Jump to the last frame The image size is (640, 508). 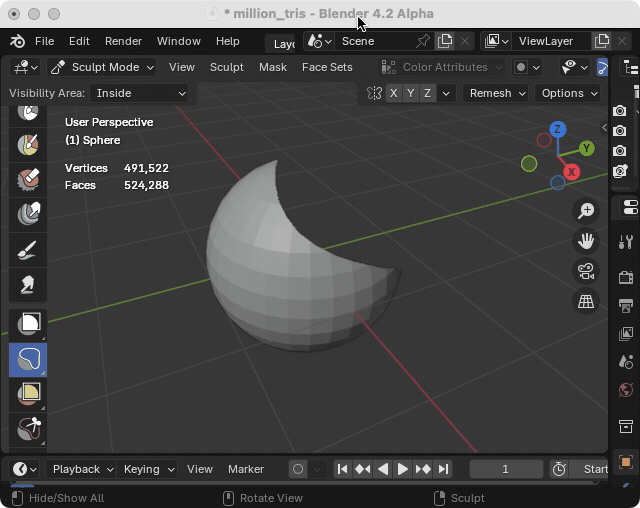443,469
